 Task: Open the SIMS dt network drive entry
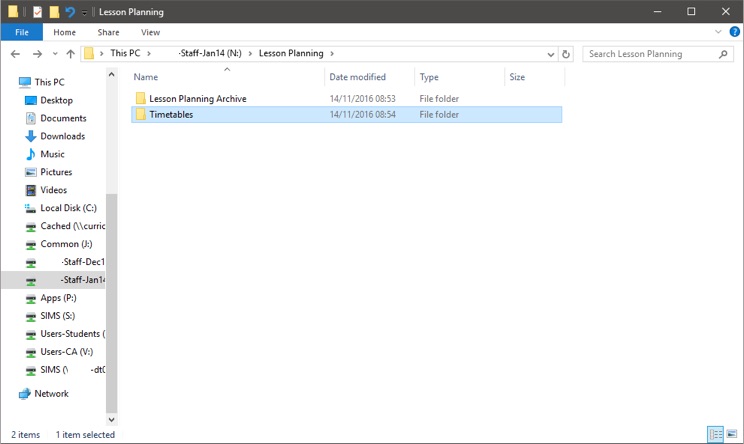pyautogui.click(x=73, y=370)
